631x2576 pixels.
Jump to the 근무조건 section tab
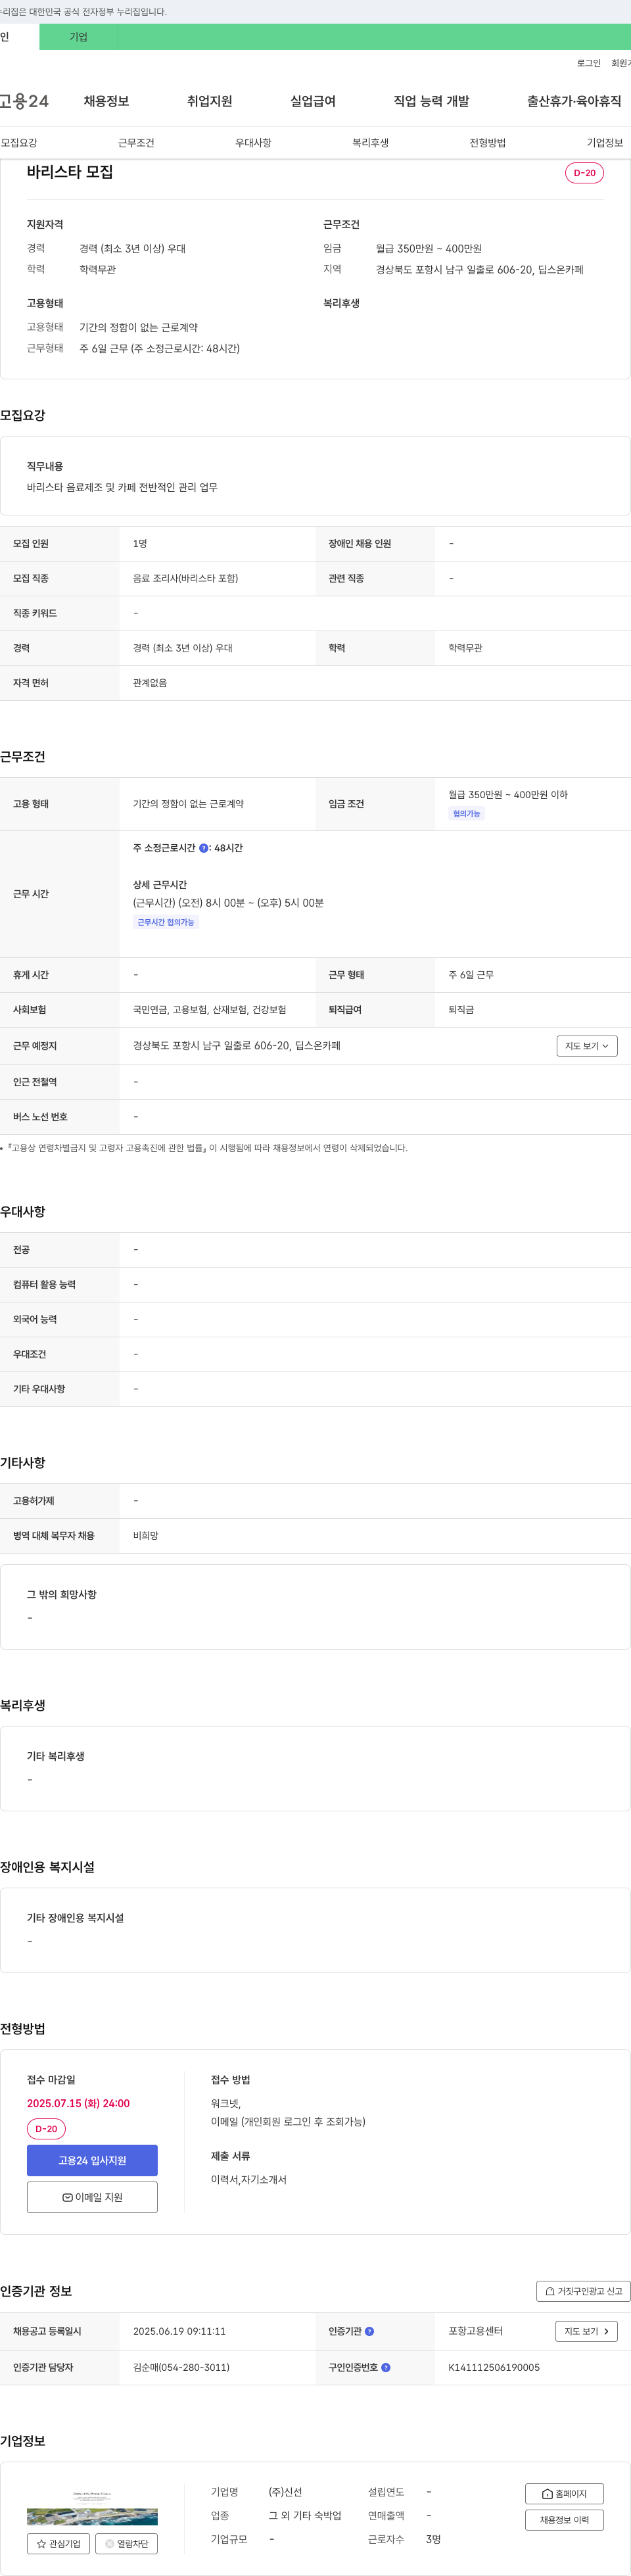click(x=136, y=143)
